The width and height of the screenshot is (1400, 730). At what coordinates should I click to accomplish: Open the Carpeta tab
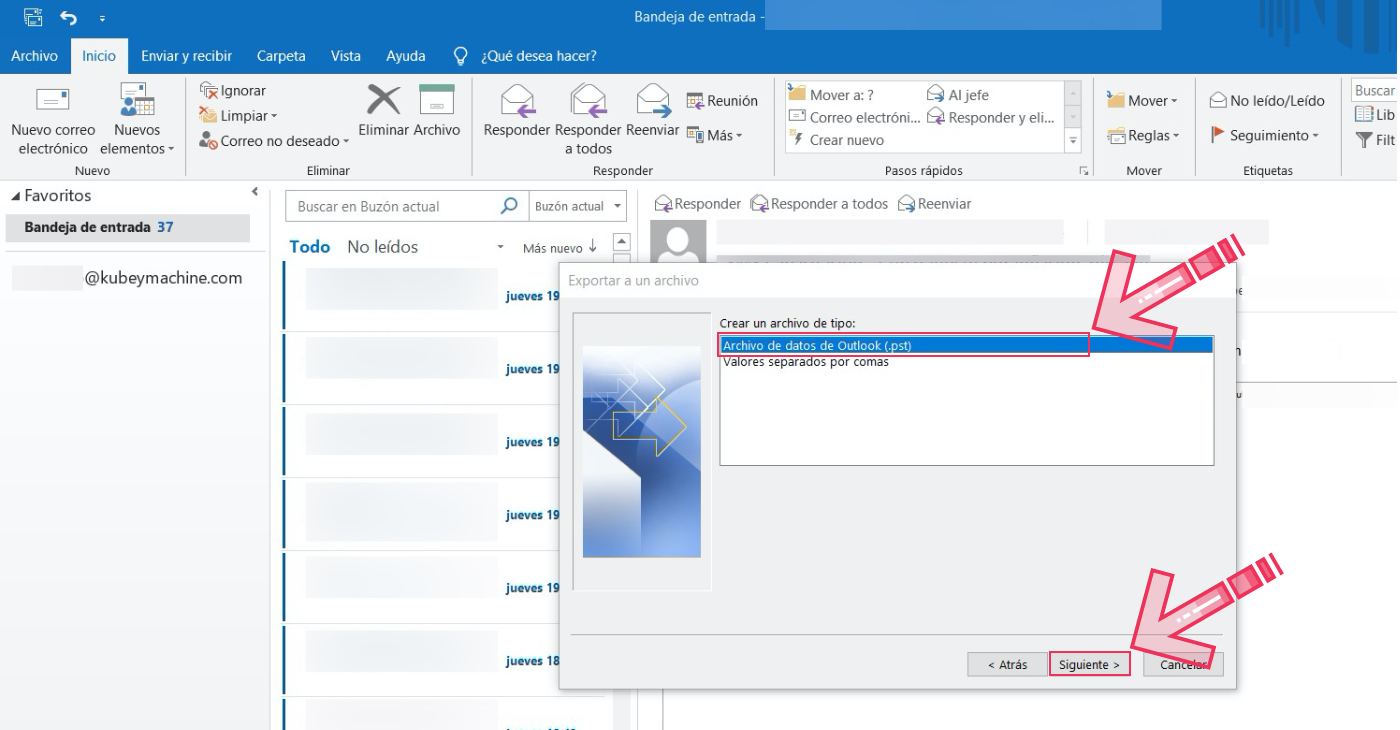pyautogui.click(x=281, y=56)
